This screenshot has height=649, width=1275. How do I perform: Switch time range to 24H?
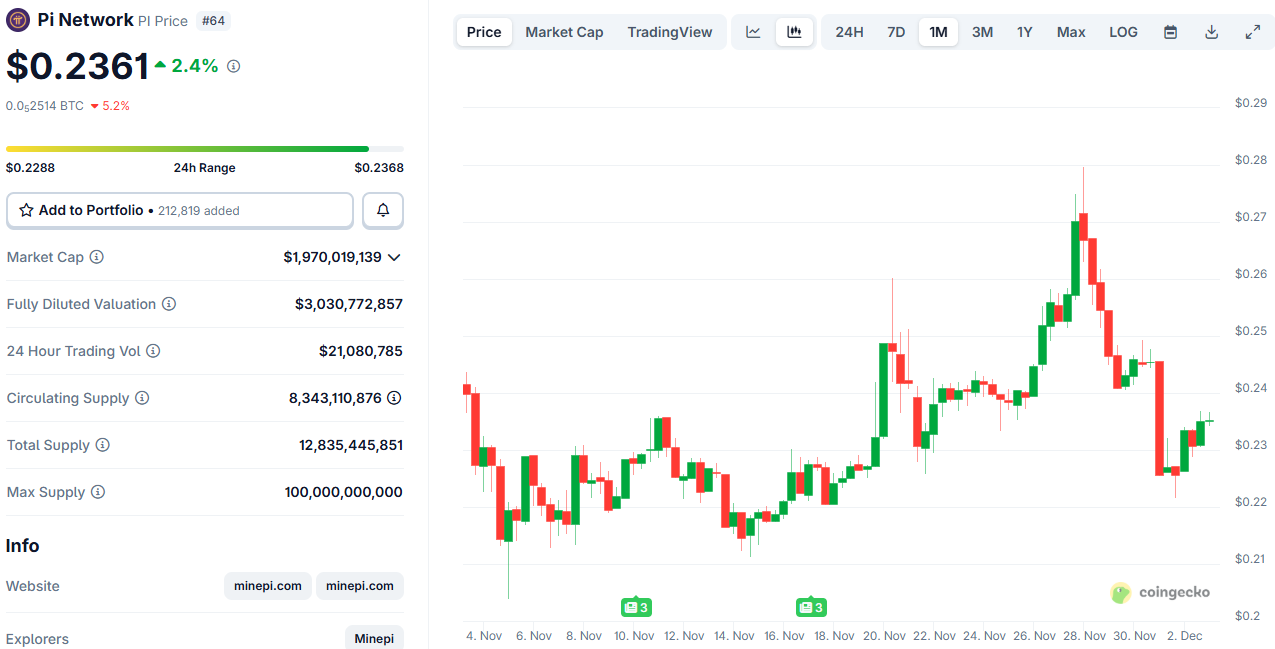848,31
